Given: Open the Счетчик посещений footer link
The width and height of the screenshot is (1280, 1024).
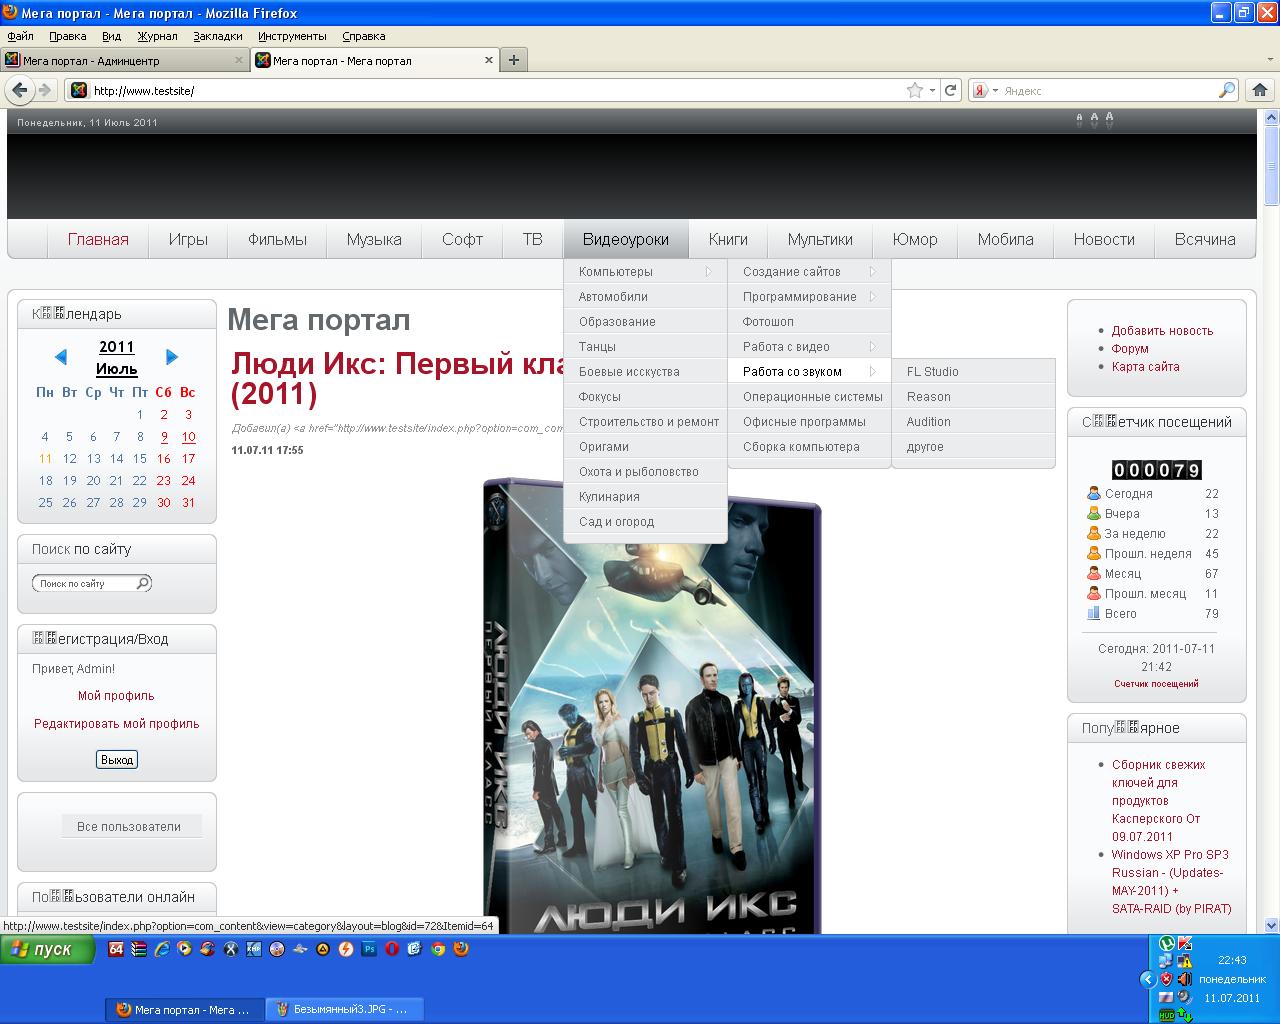Looking at the screenshot, I should [x=1156, y=684].
